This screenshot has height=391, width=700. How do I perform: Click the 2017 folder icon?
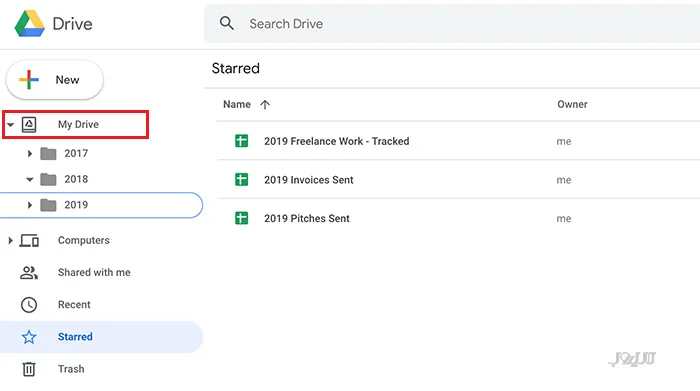48,154
